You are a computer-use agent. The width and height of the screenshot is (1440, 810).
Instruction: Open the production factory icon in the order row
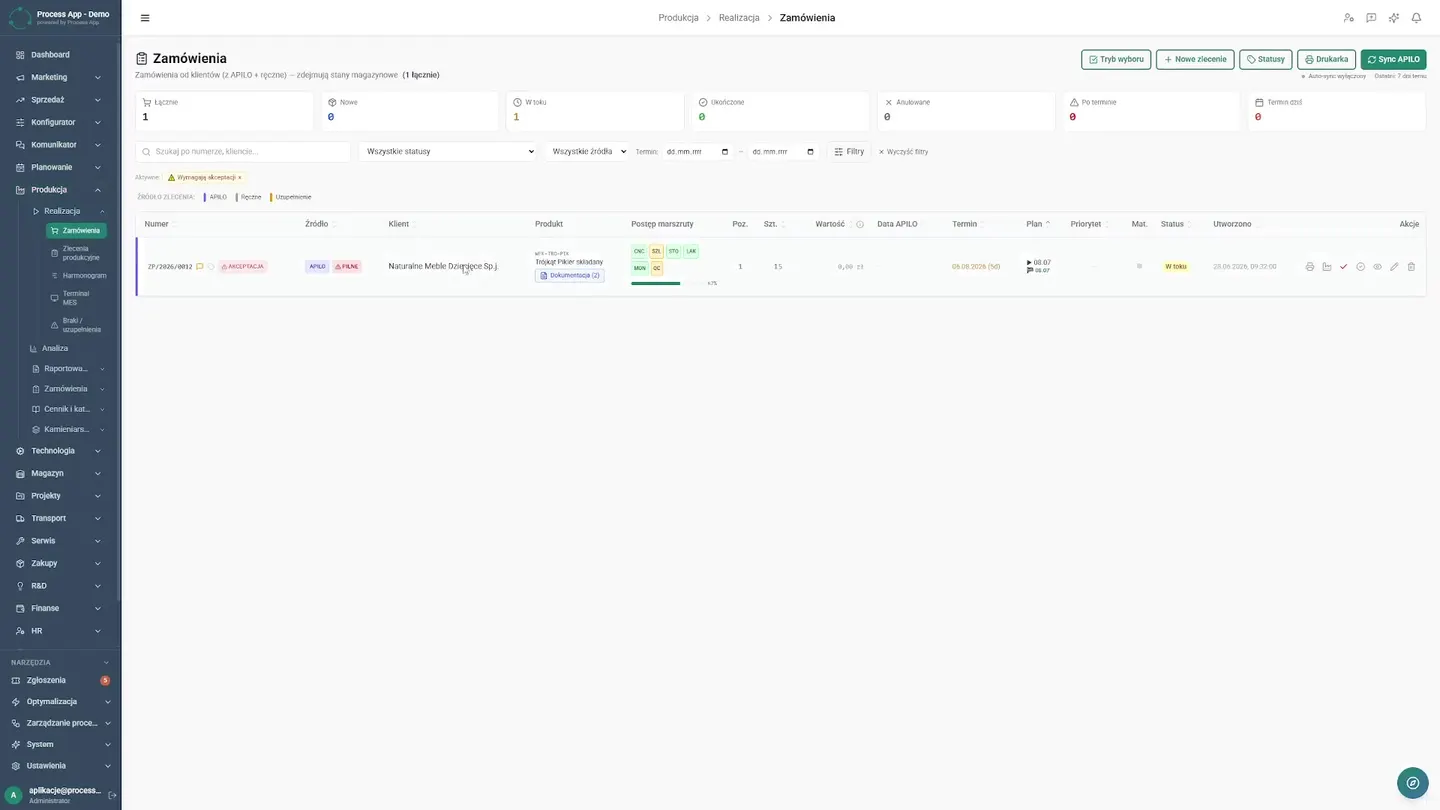pos(1327,267)
